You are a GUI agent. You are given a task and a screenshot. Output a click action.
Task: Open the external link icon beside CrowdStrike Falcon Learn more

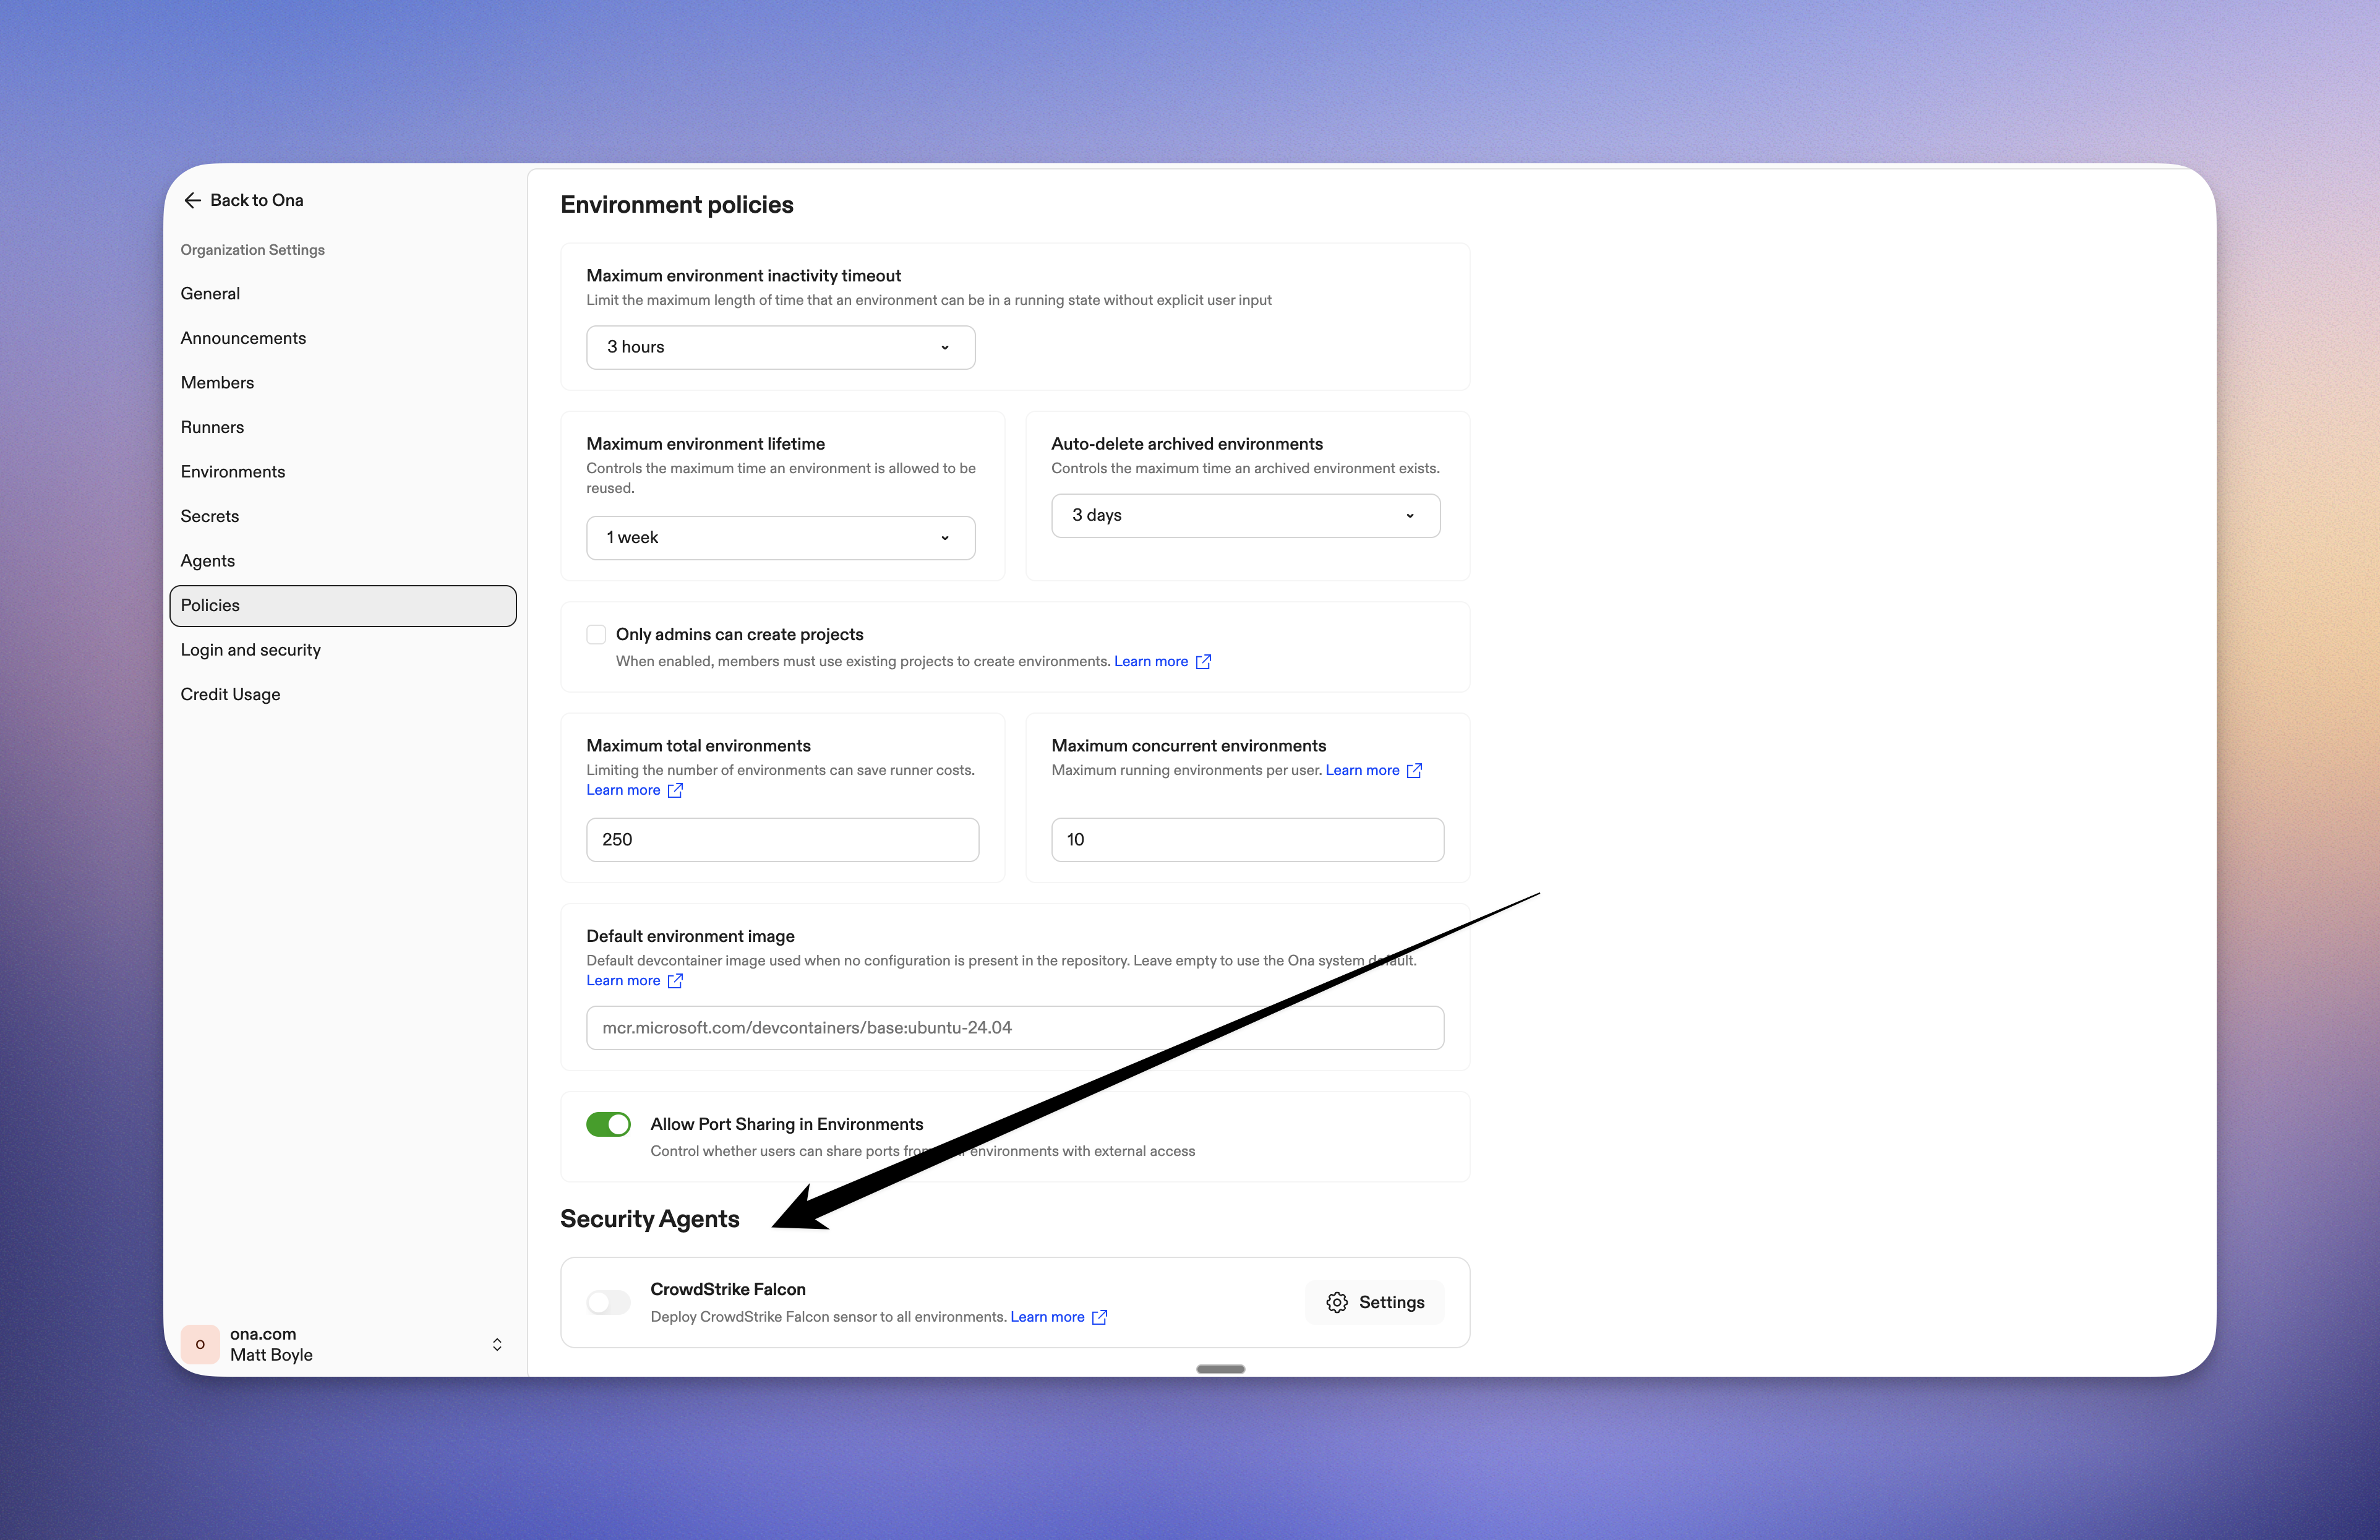(x=1100, y=1317)
